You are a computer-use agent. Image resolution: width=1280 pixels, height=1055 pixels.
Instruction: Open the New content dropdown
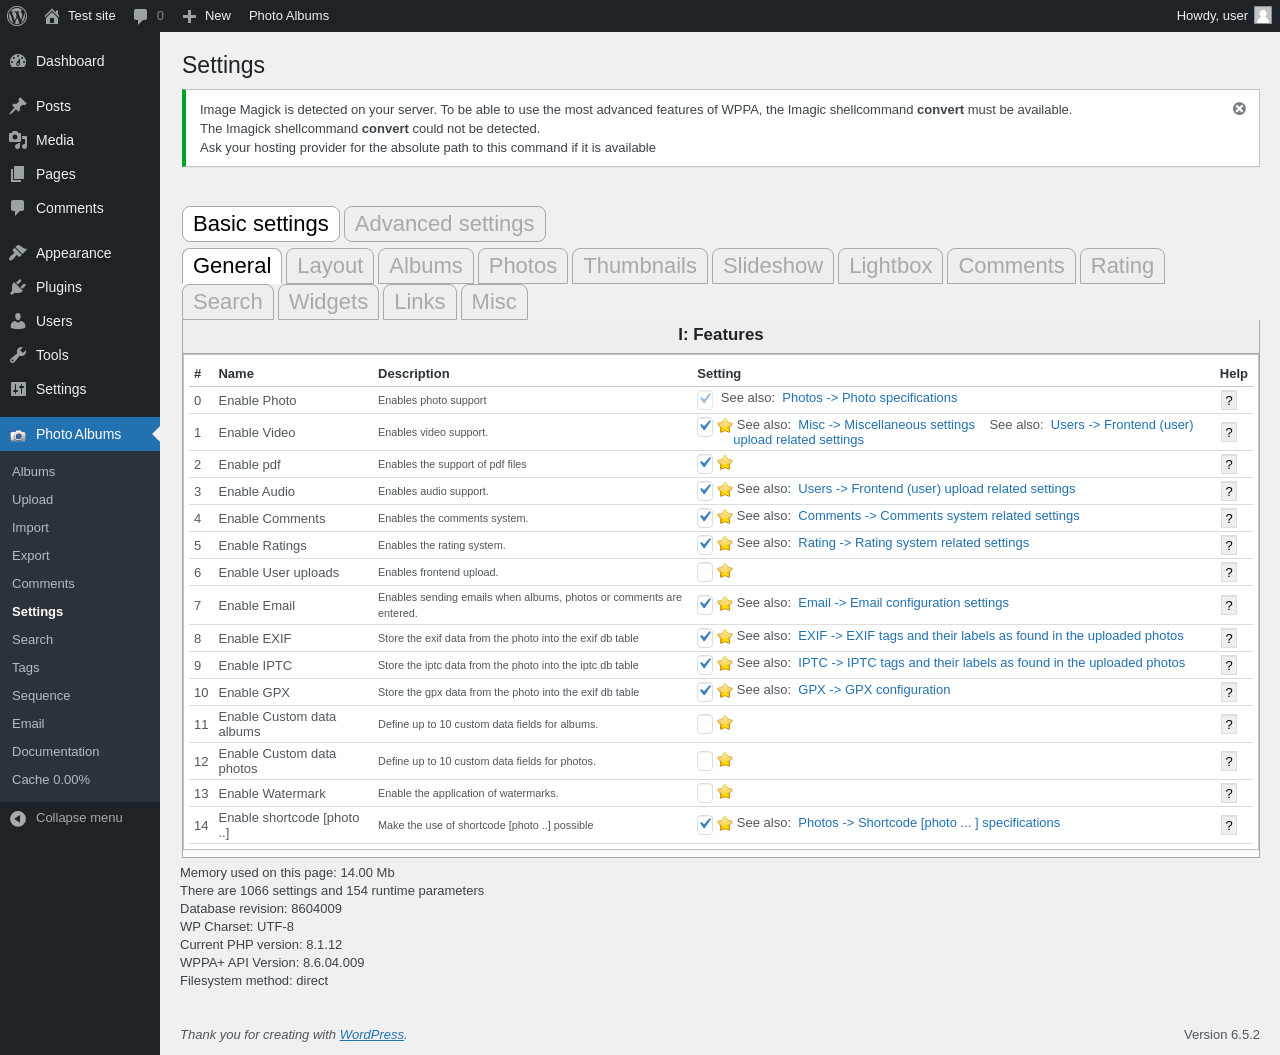(207, 16)
